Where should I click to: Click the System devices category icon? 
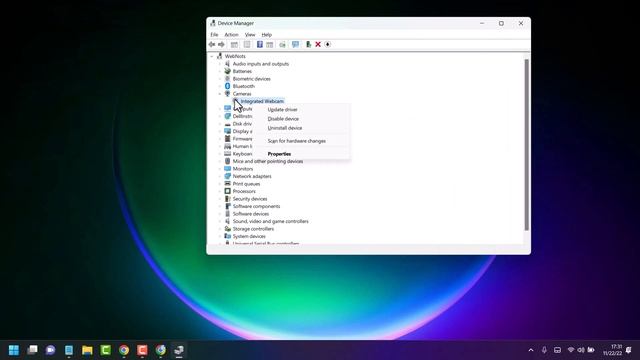[228, 236]
